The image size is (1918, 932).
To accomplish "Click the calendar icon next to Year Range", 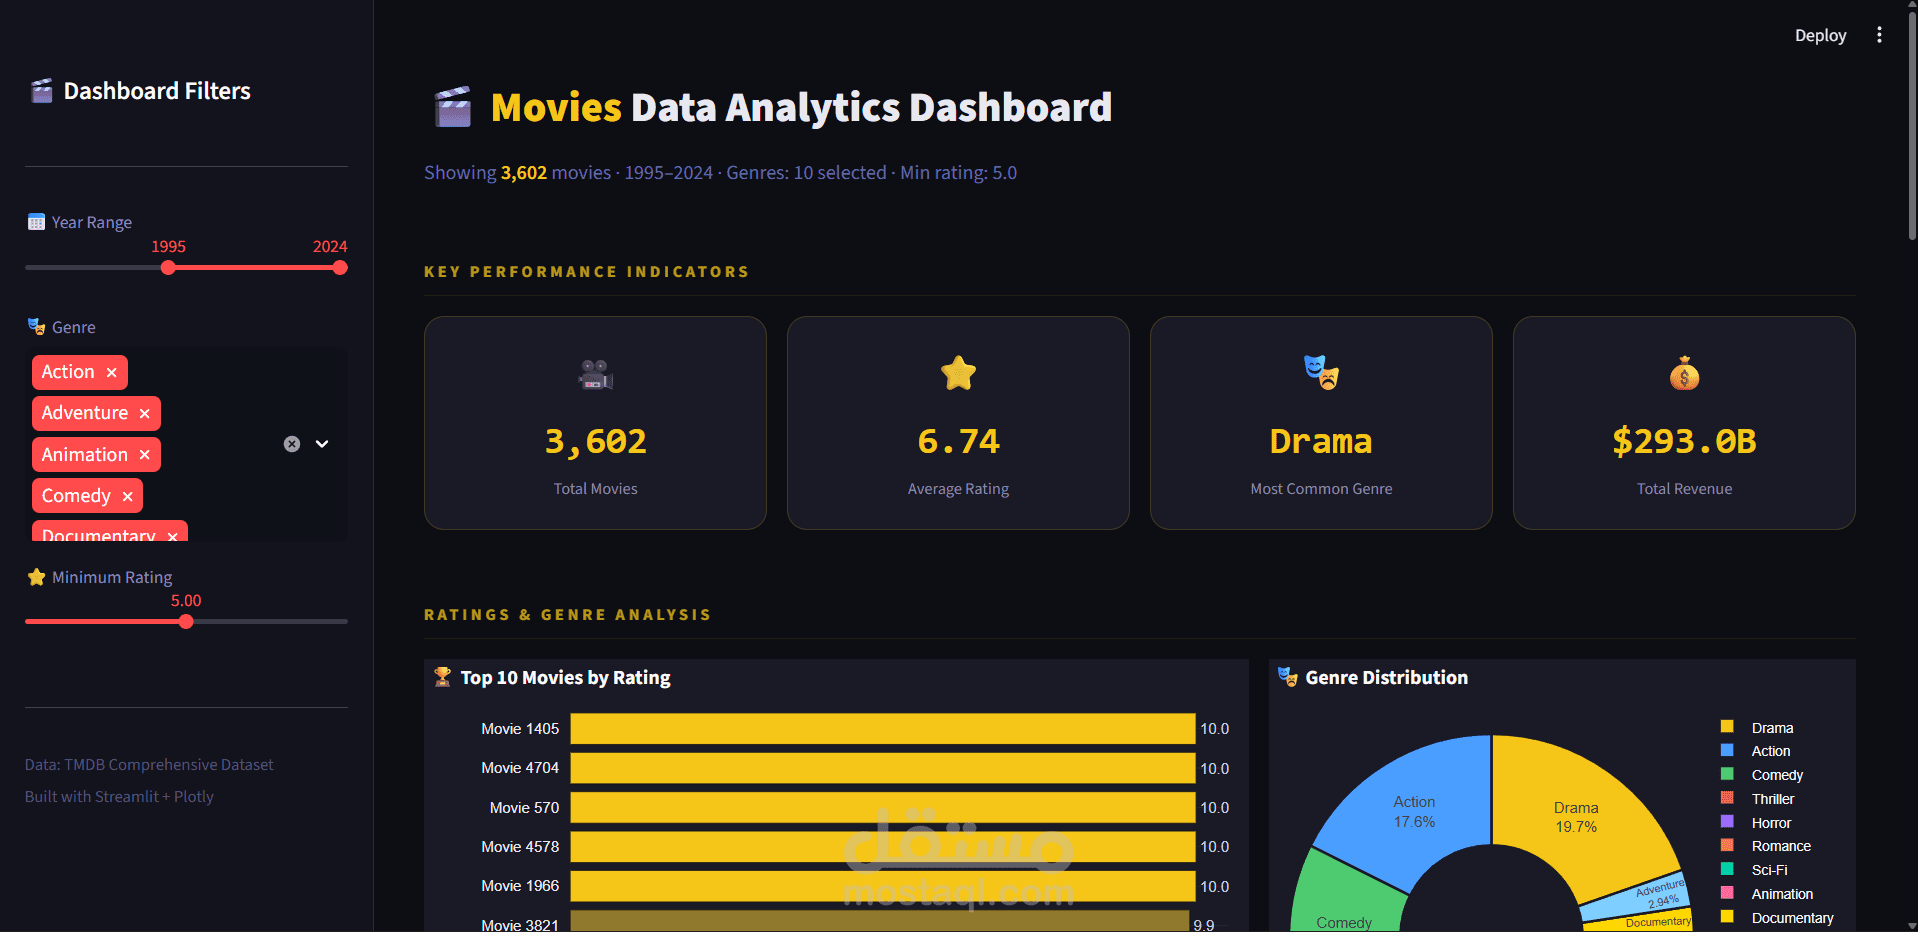I will [x=36, y=222].
